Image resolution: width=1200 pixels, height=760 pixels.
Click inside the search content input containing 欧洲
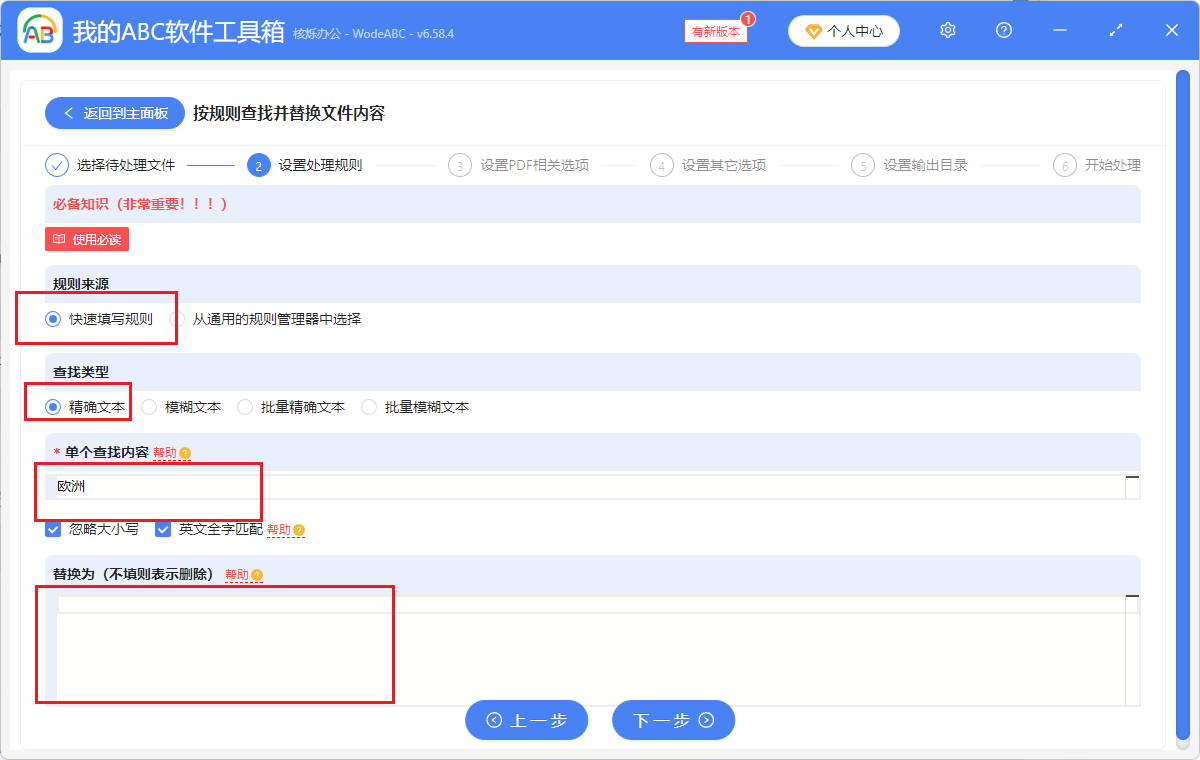[x=300, y=485]
